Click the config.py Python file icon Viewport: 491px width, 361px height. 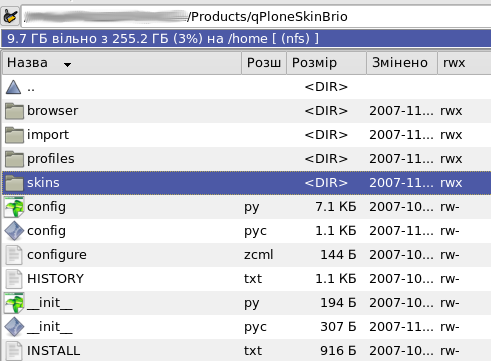point(14,207)
